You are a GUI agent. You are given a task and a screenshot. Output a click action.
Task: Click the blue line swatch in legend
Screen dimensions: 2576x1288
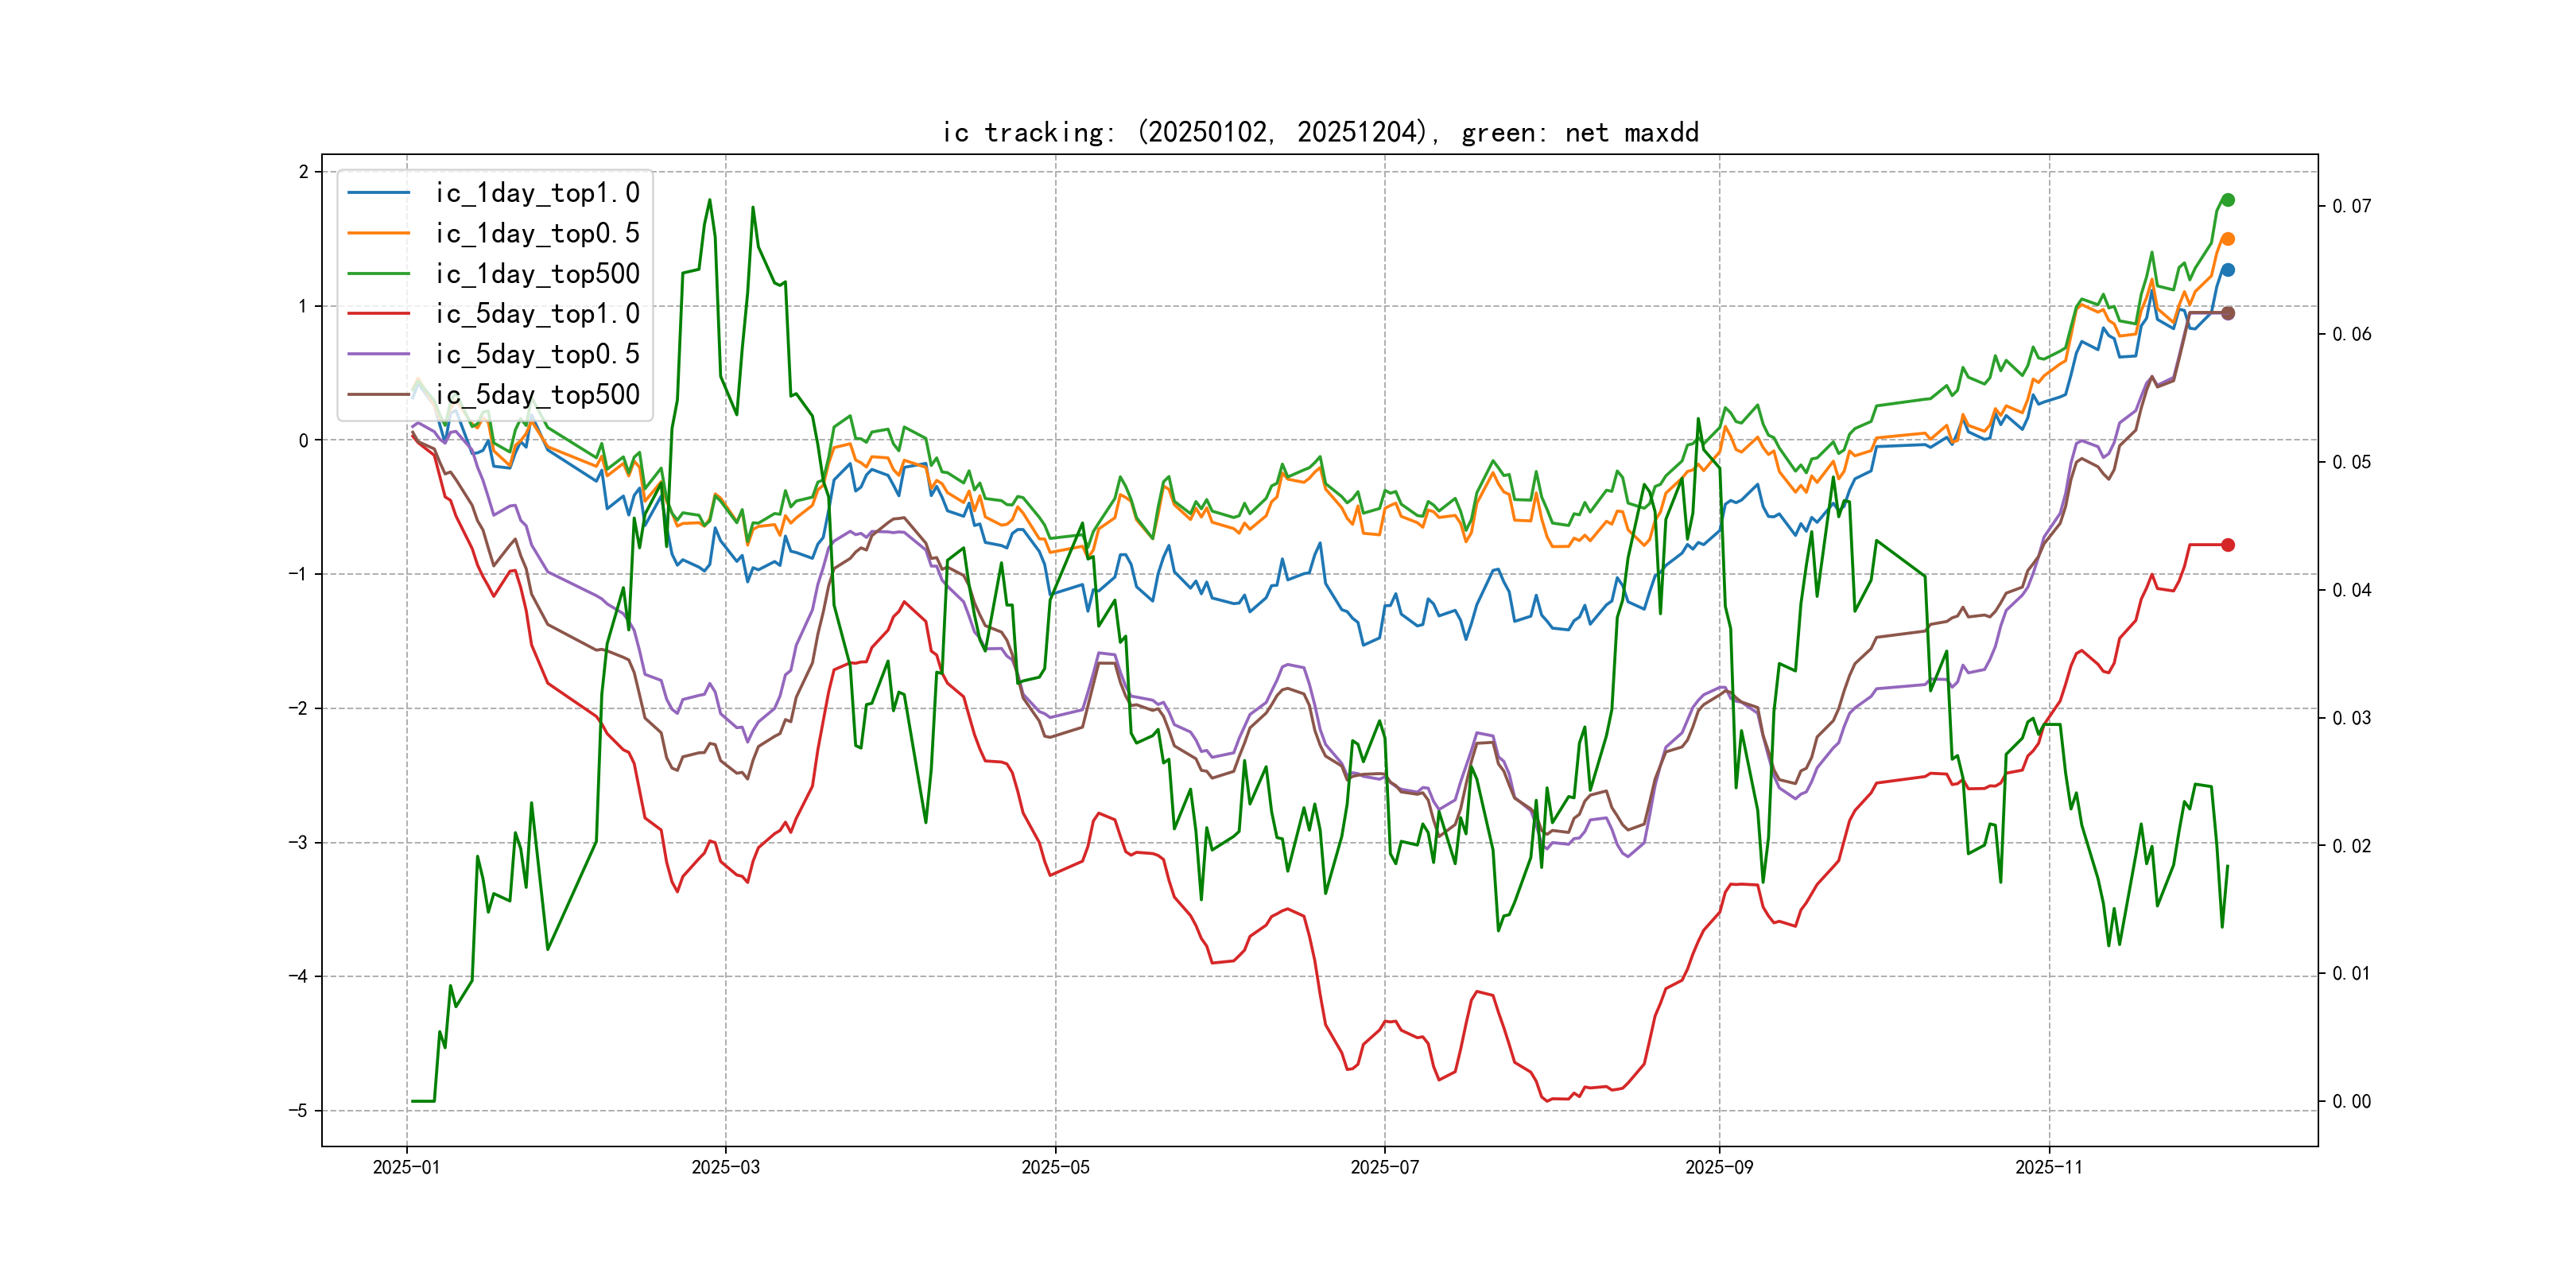[378, 193]
